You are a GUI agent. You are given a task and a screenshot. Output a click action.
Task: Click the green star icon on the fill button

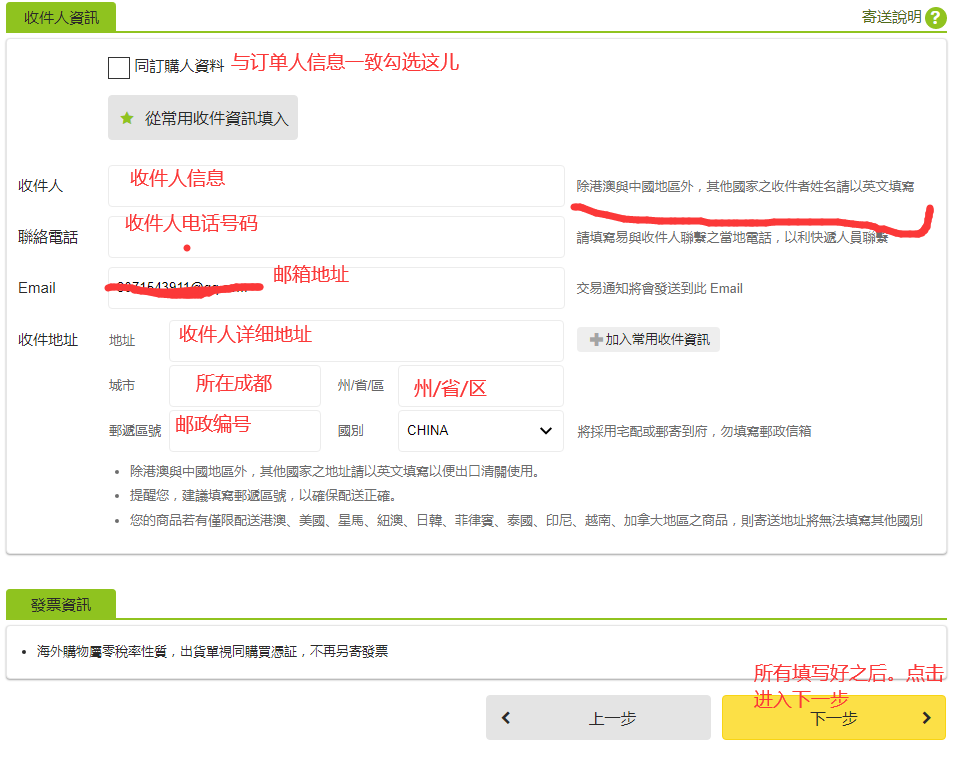126,117
